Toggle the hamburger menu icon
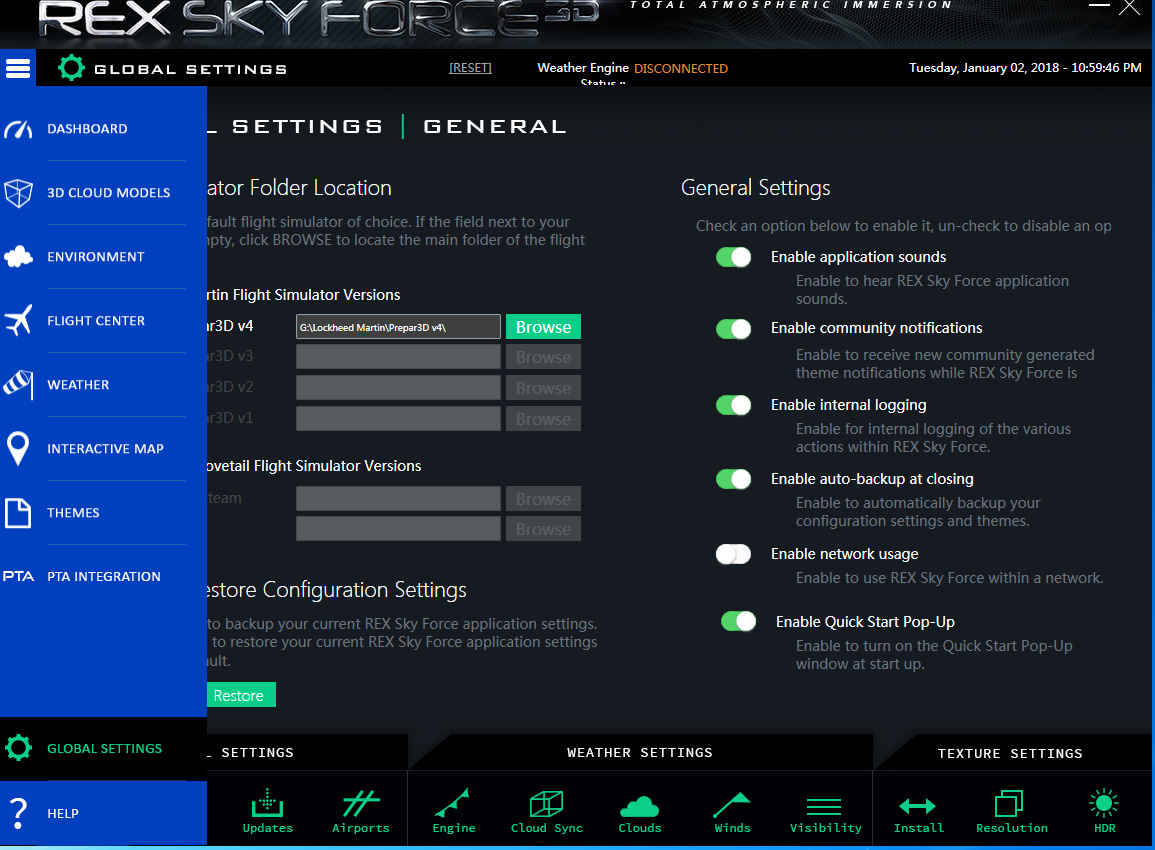 18,69
